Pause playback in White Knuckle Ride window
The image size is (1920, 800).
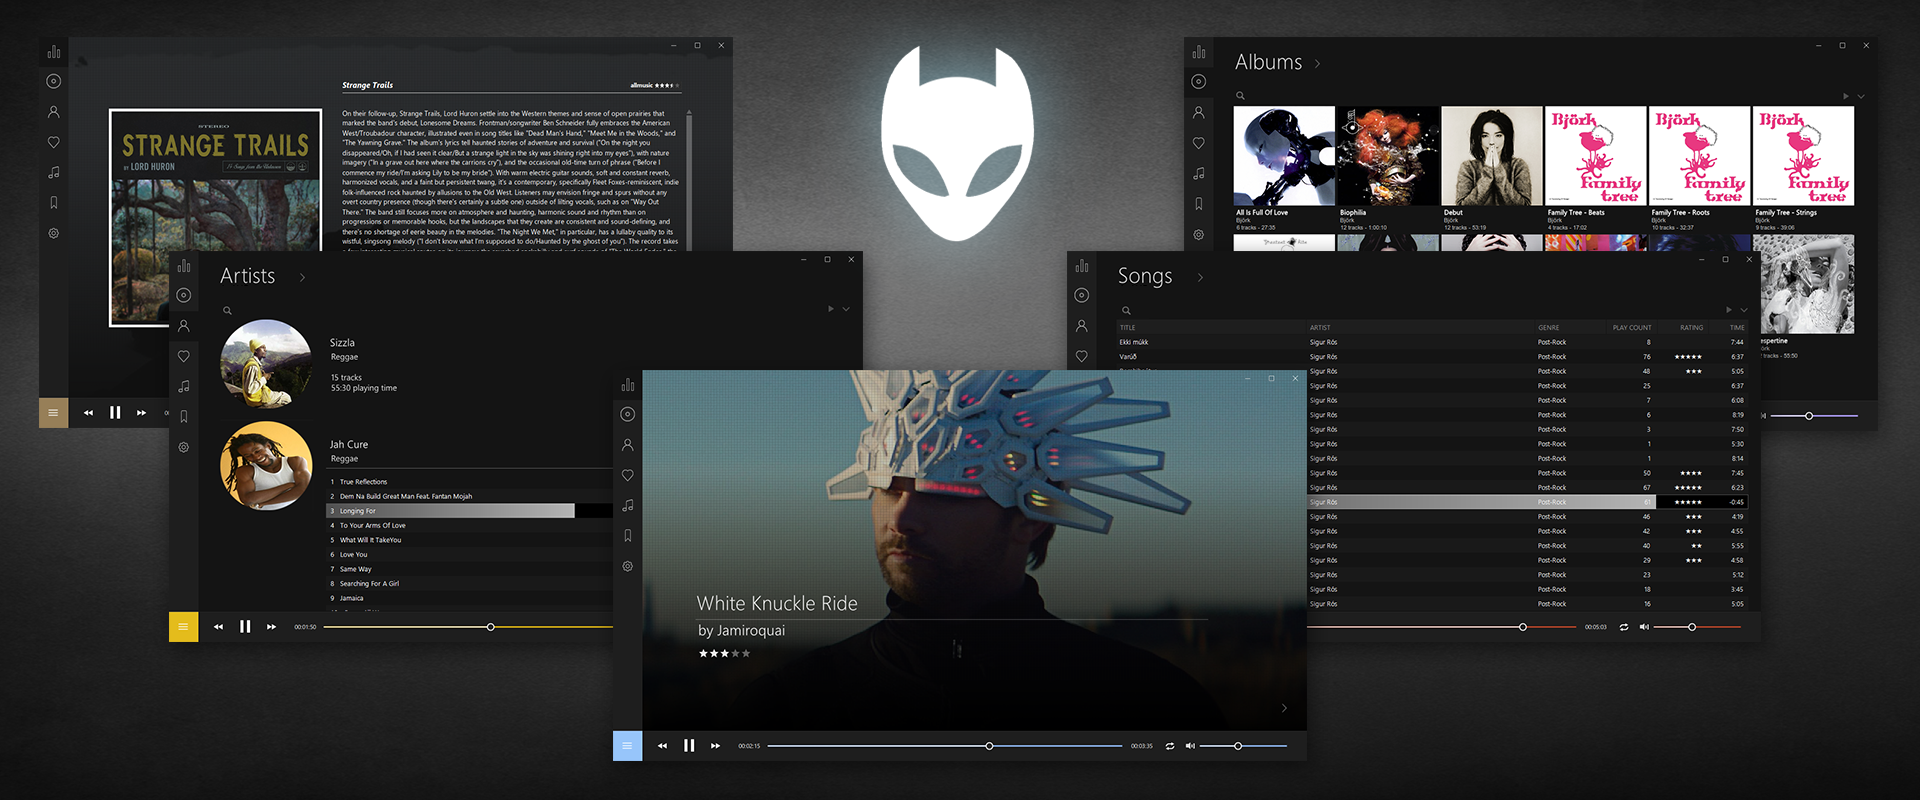coord(689,746)
